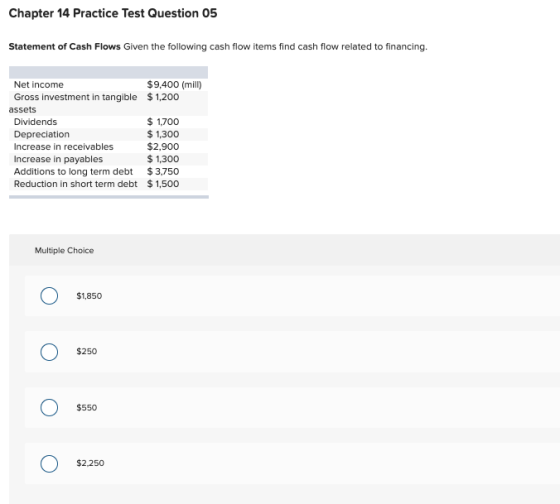
Task: Choose the $550 answer option circle
Action: click(49, 408)
